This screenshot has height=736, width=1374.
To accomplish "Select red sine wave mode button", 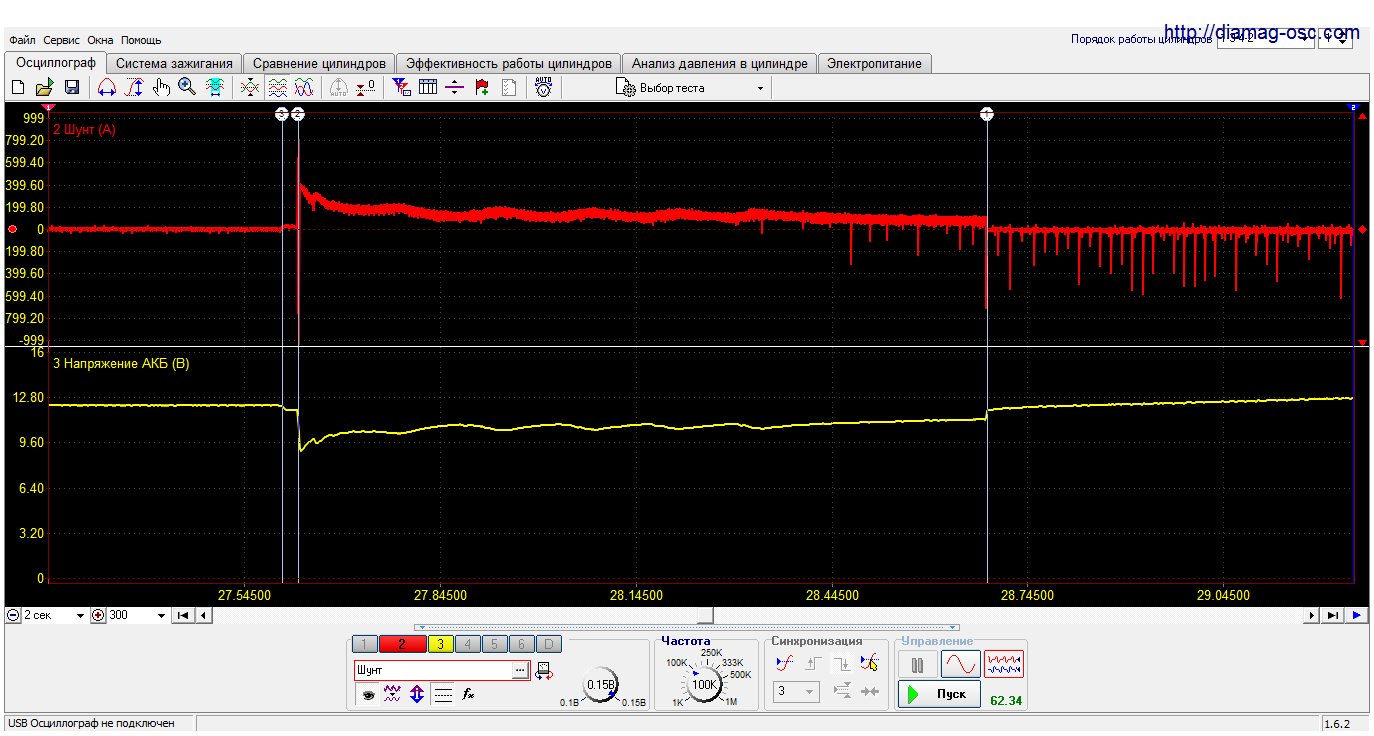I will [x=960, y=664].
